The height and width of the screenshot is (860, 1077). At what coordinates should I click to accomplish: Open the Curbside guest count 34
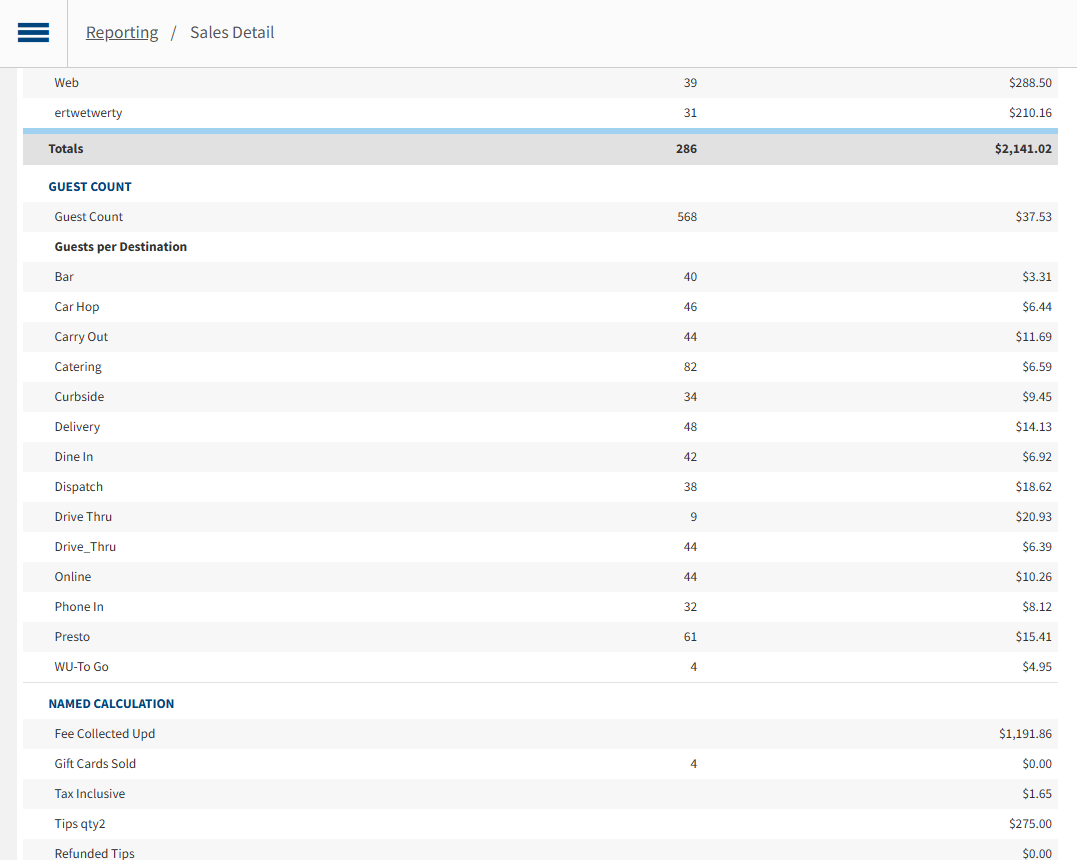(x=689, y=396)
